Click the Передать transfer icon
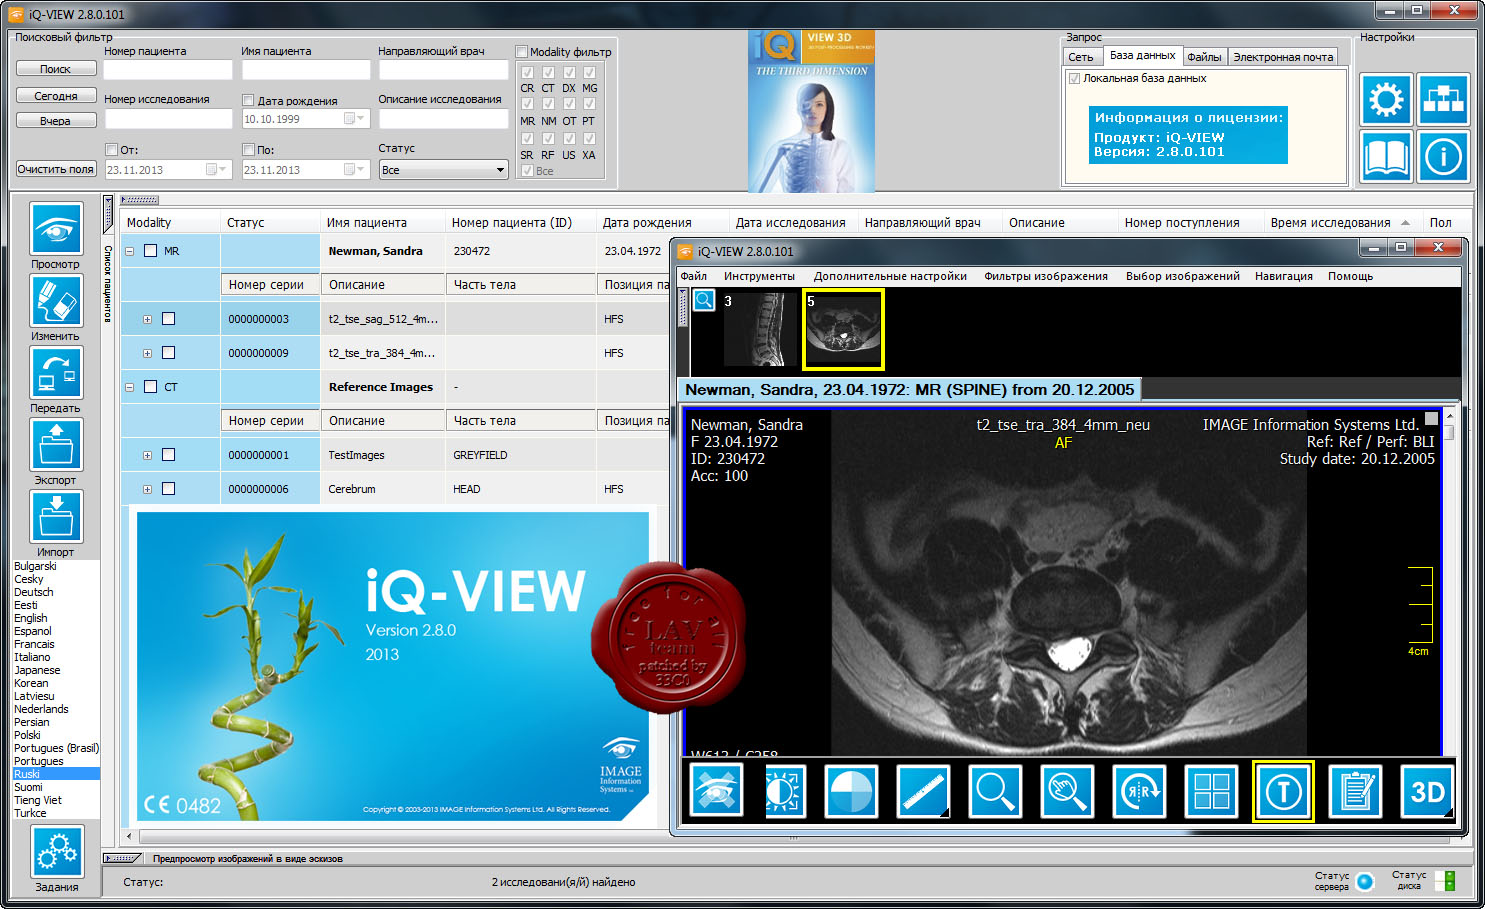Viewport: 1485px width, 909px height. (x=56, y=373)
